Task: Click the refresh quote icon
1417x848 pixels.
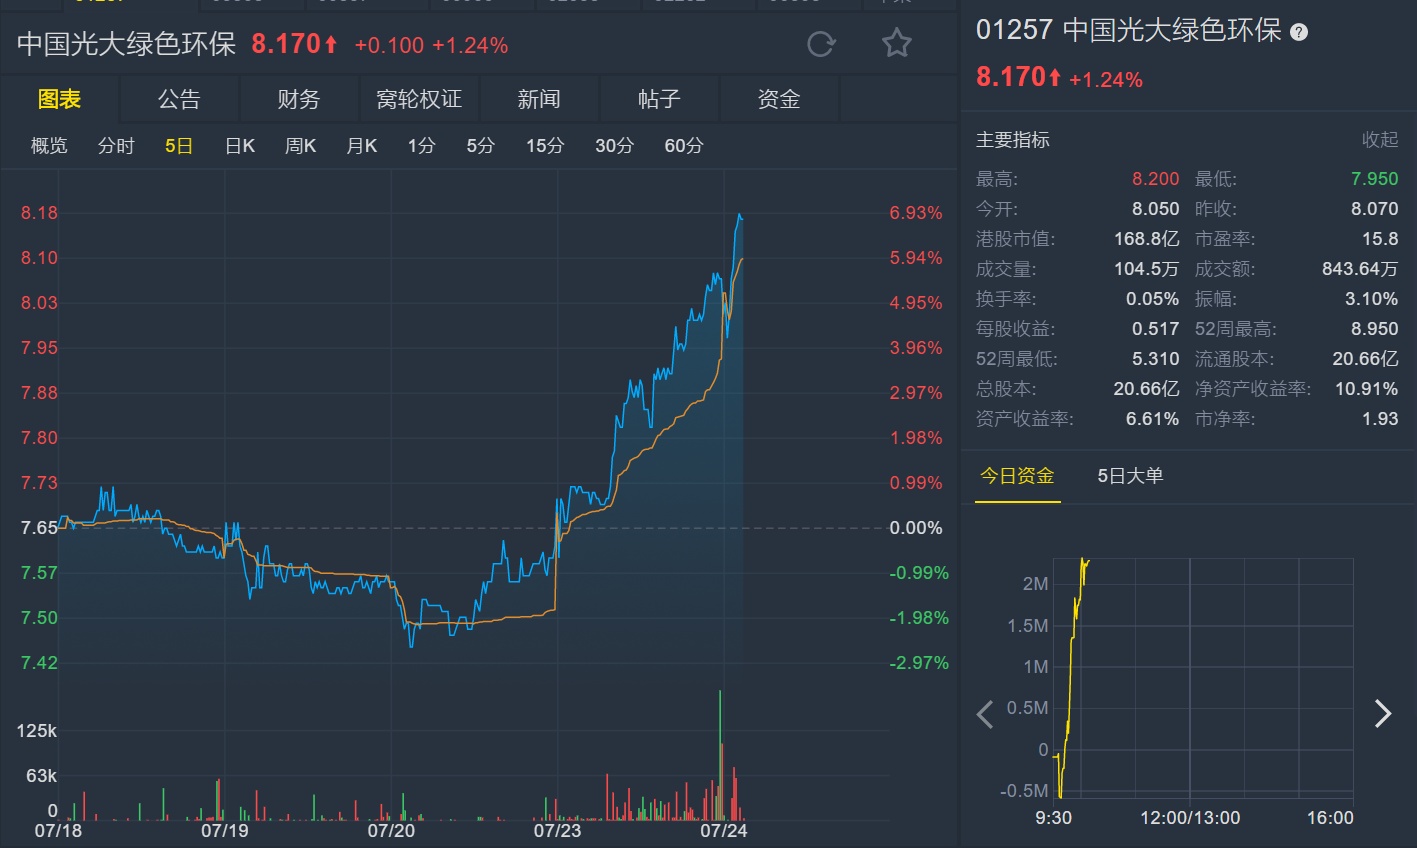Action: coord(821,44)
